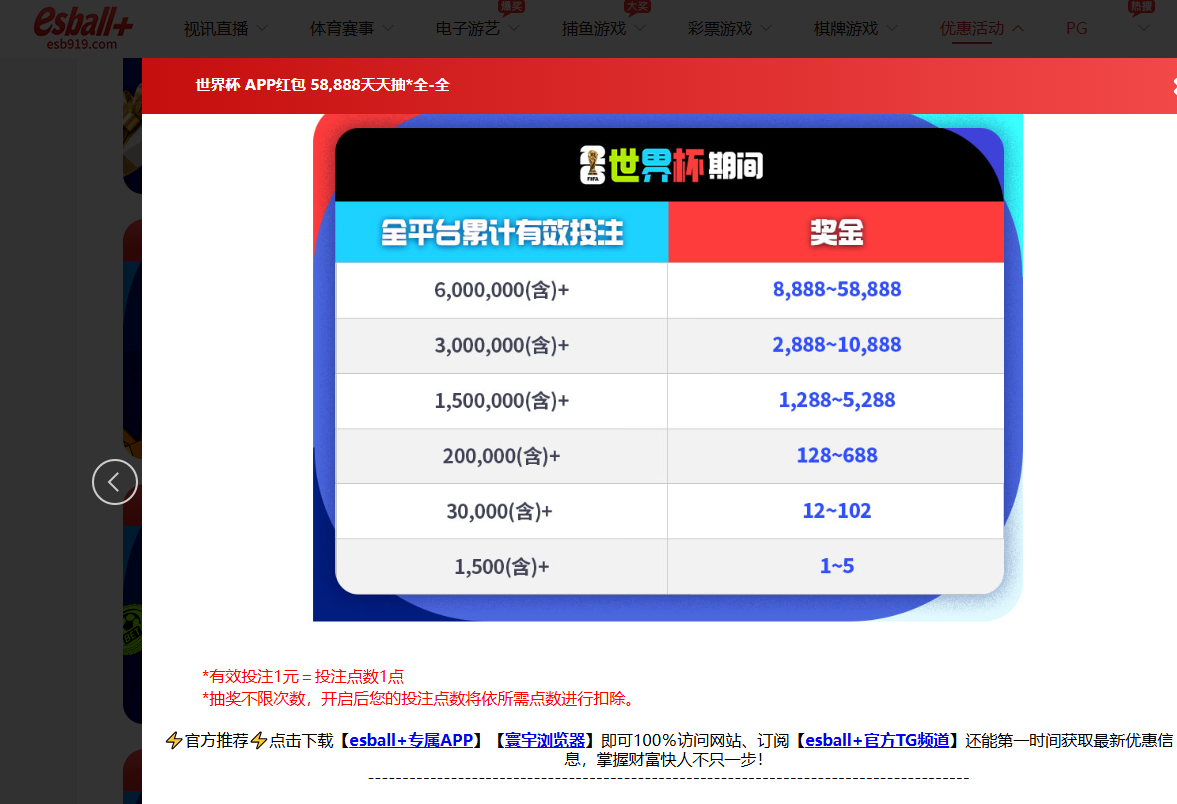Expand chevron next to 棋牌游戏
The height and width of the screenshot is (804, 1177).
(893, 29)
